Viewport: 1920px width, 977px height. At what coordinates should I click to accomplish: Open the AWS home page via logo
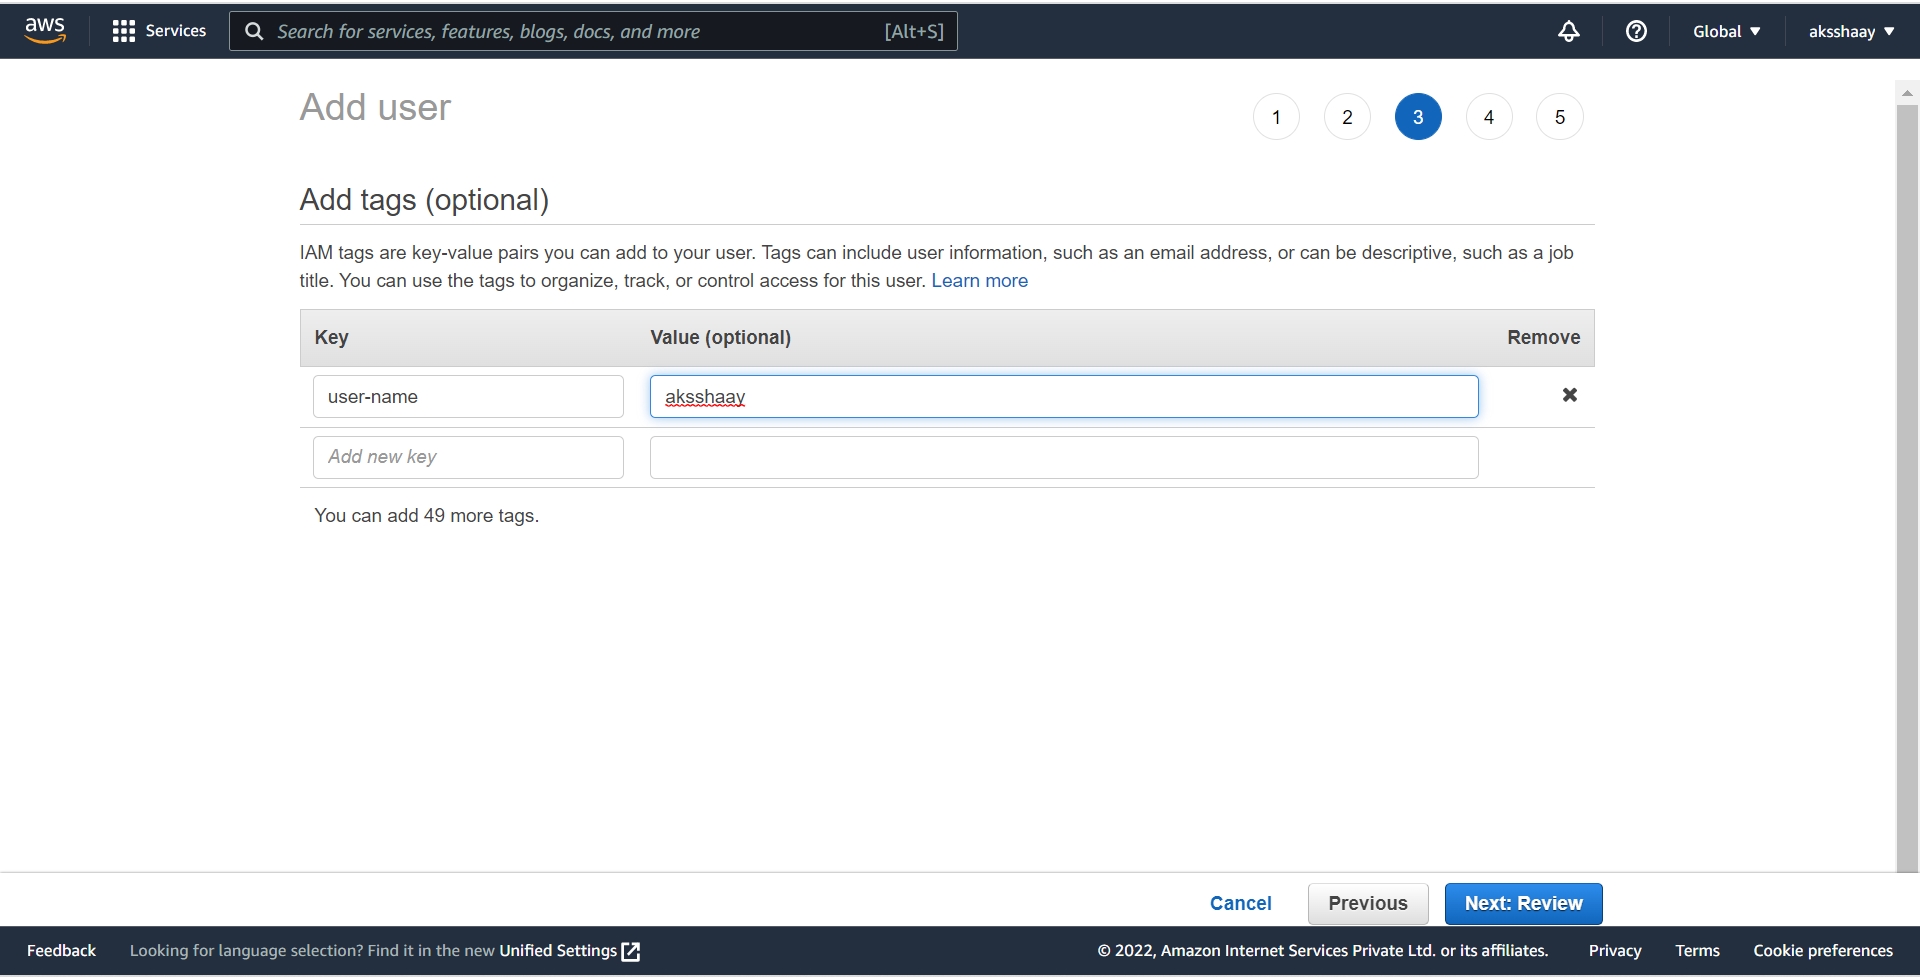tap(43, 30)
